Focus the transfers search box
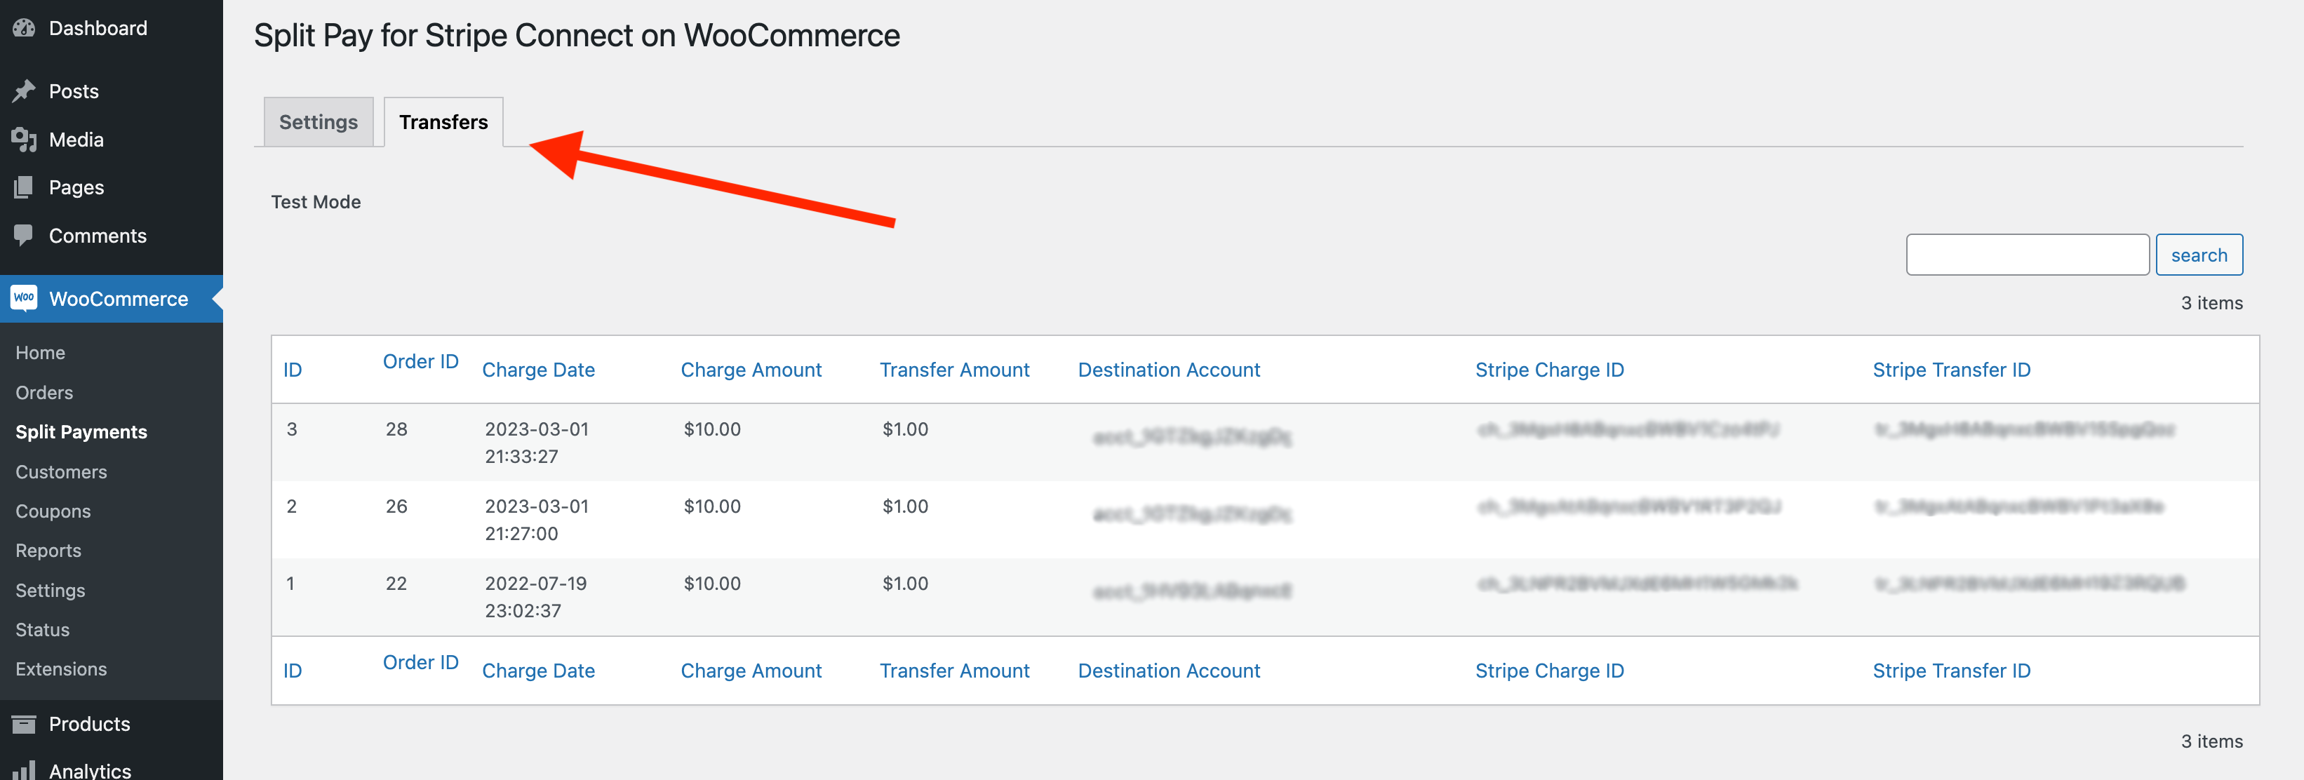Image resolution: width=2304 pixels, height=780 pixels. point(2027,254)
